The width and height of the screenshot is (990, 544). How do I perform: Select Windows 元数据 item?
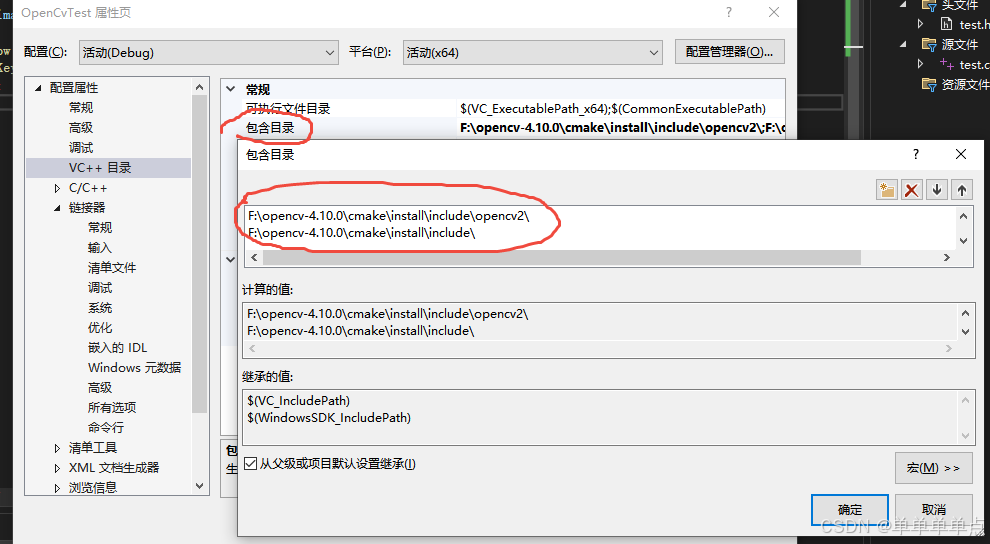tap(134, 368)
